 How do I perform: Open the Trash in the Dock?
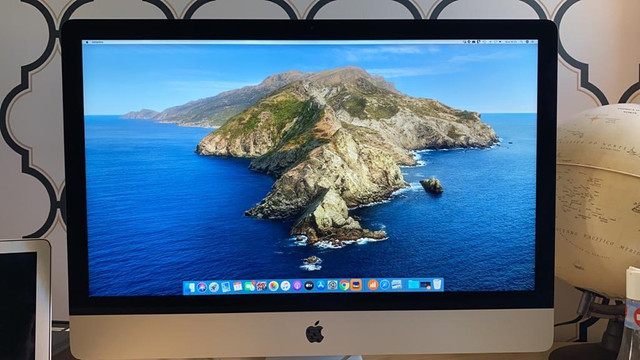(x=437, y=284)
